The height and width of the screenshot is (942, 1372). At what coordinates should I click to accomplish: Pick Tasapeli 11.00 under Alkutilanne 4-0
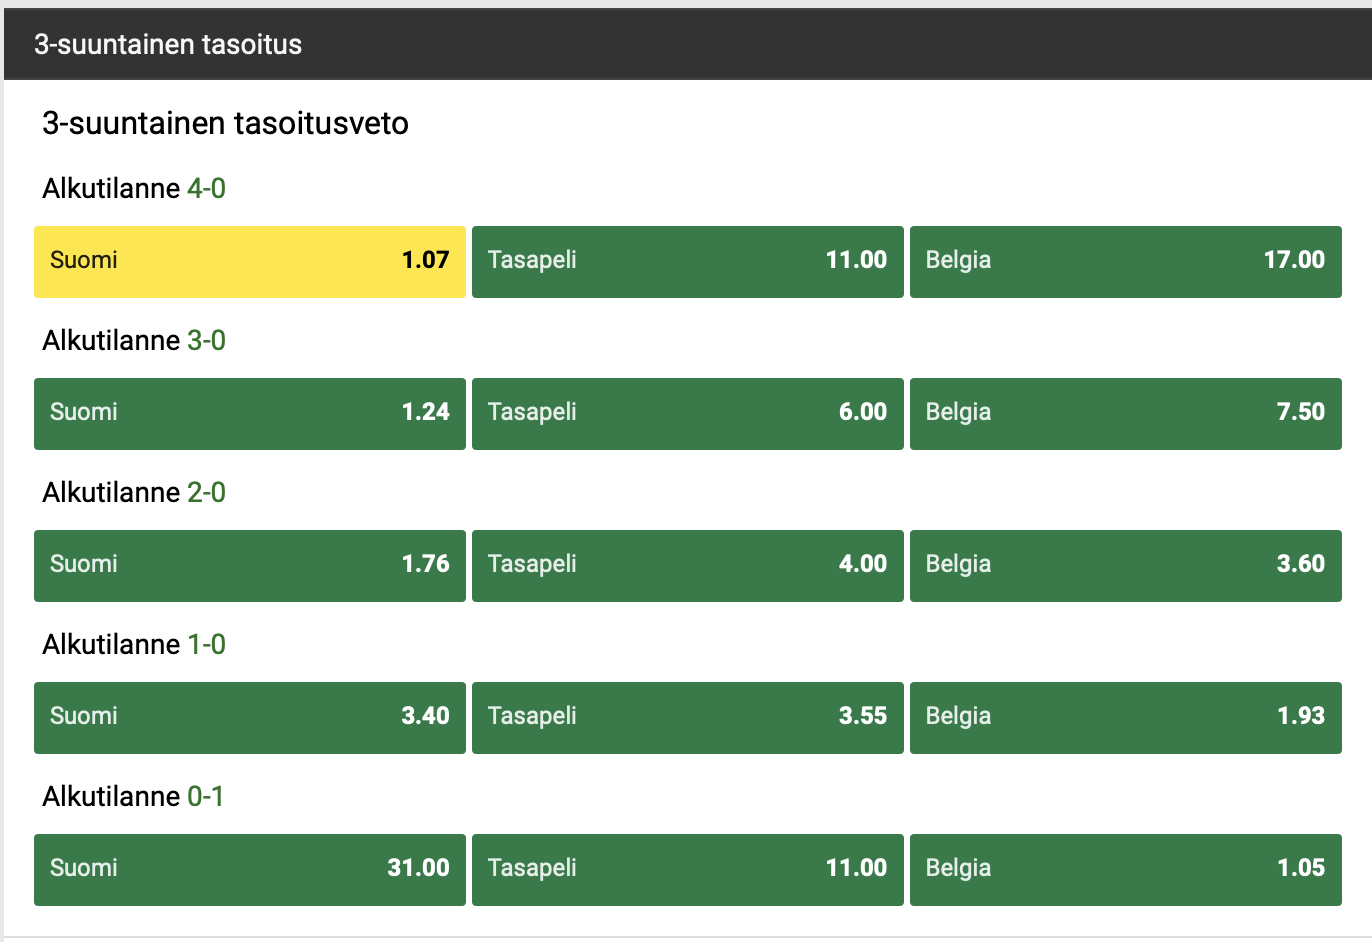pyautogui.click(x=688, y=262)
